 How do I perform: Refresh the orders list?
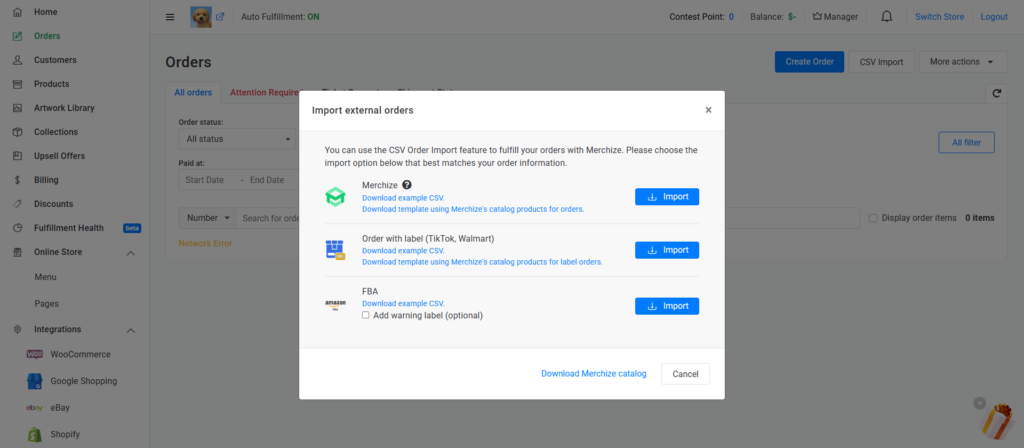pos(997,93)
